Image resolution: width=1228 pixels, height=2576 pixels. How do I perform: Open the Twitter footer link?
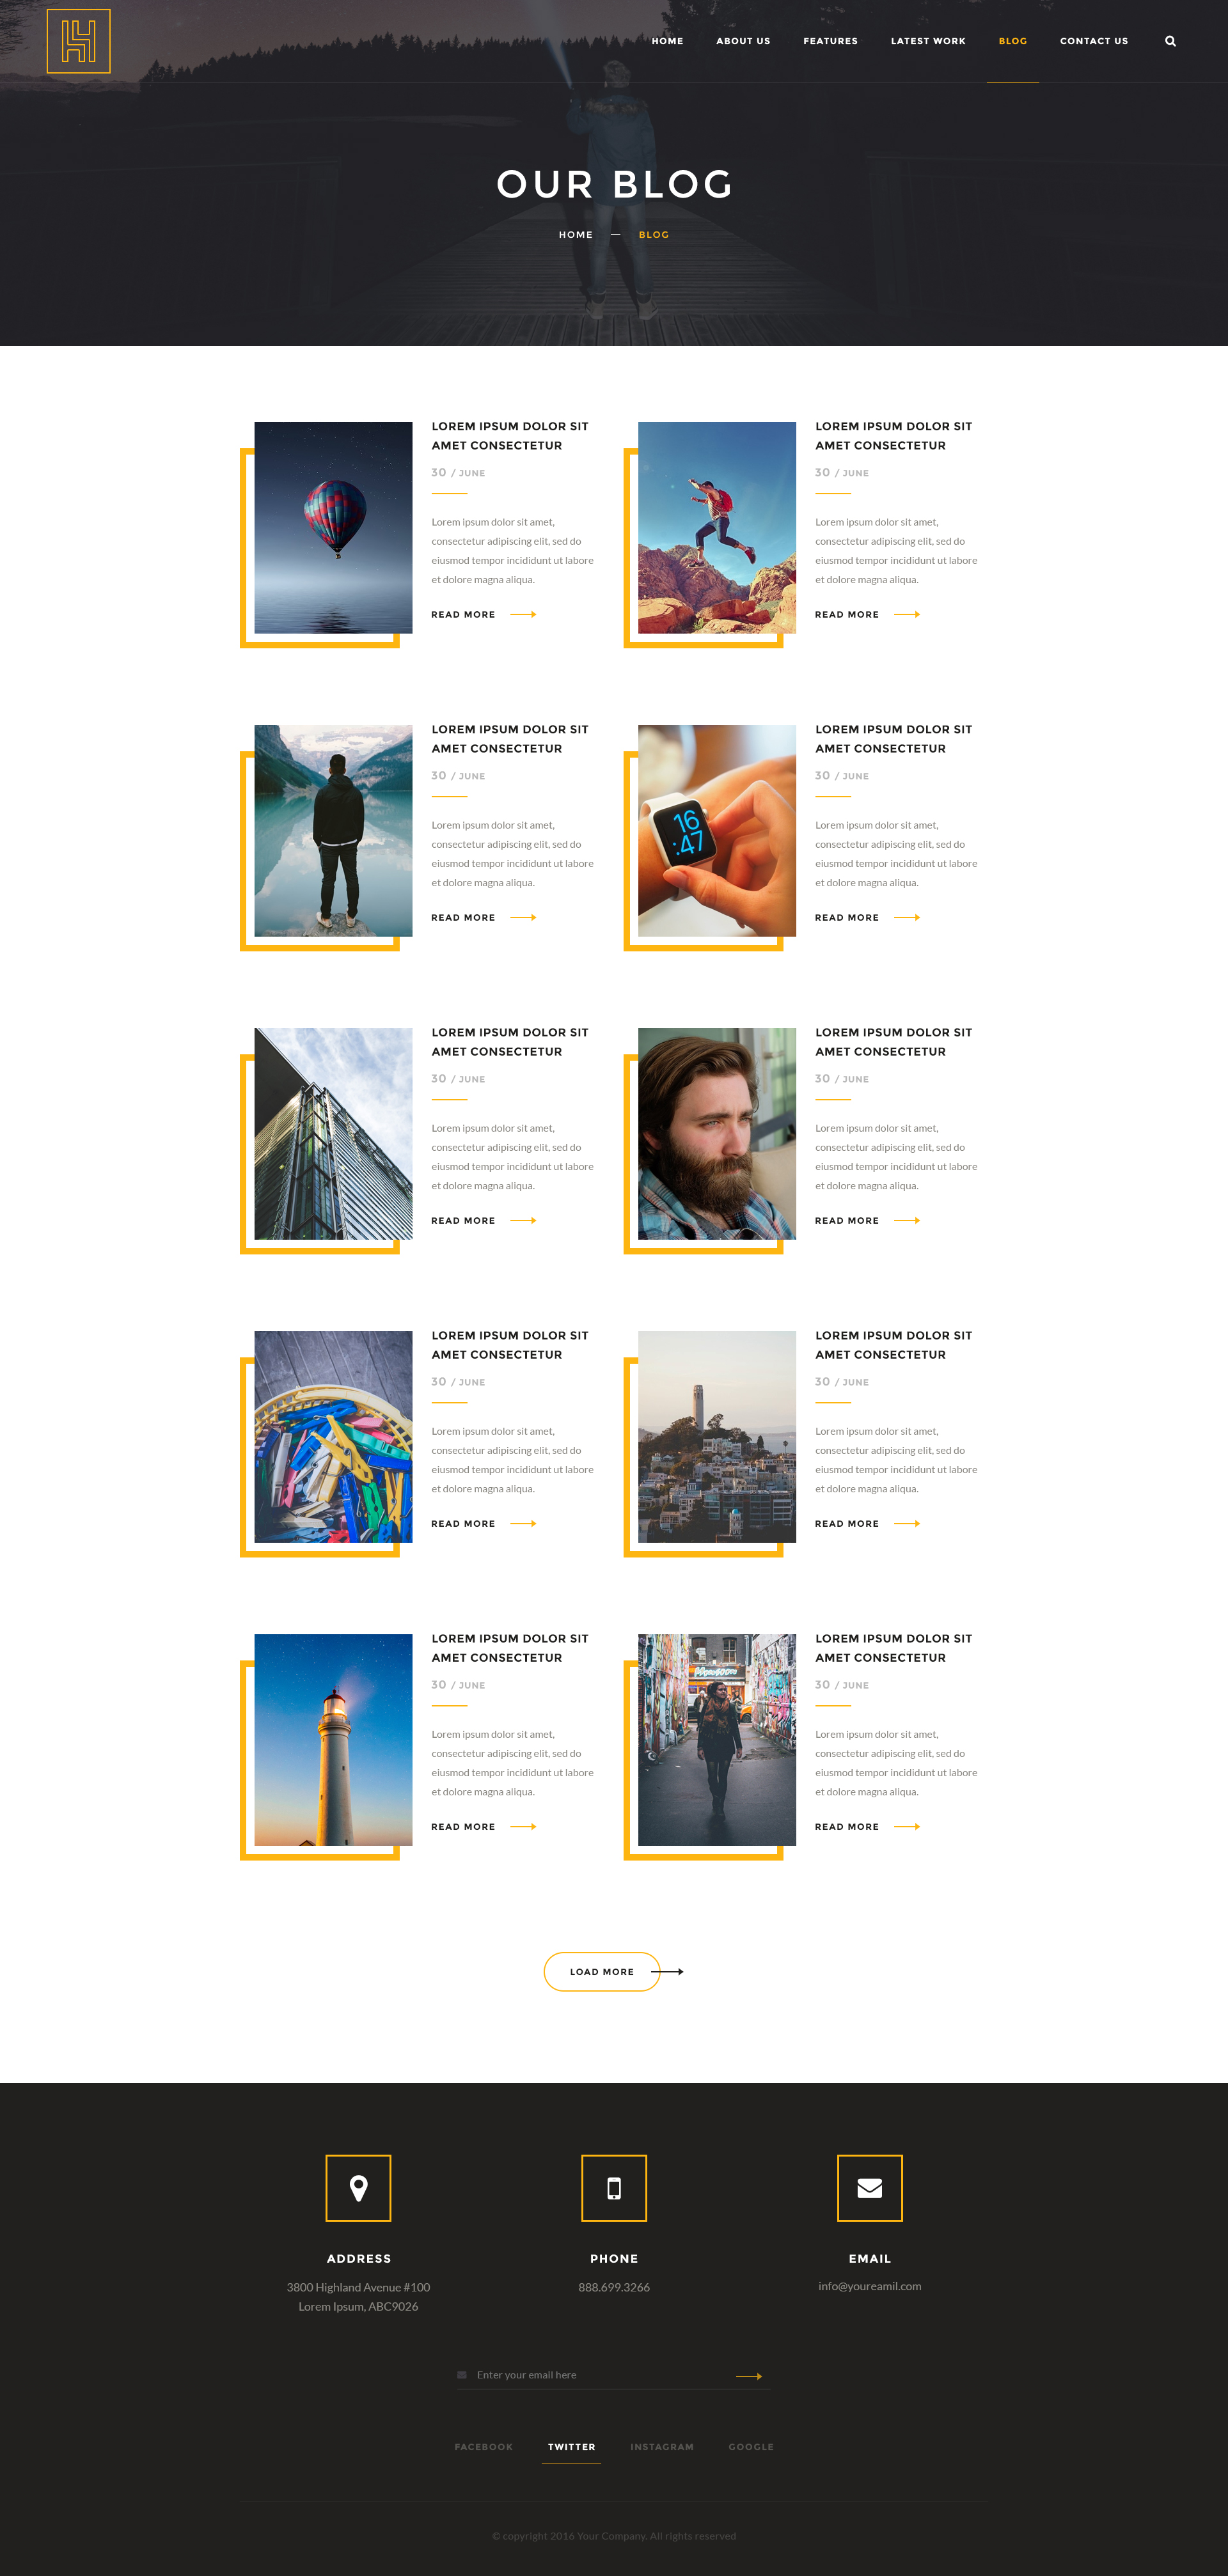click(x=572, y=2447)
